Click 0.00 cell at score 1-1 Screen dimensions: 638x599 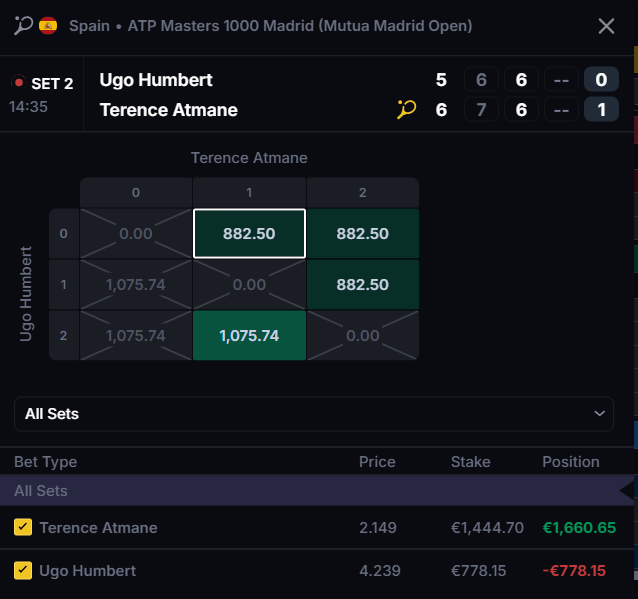249,284
